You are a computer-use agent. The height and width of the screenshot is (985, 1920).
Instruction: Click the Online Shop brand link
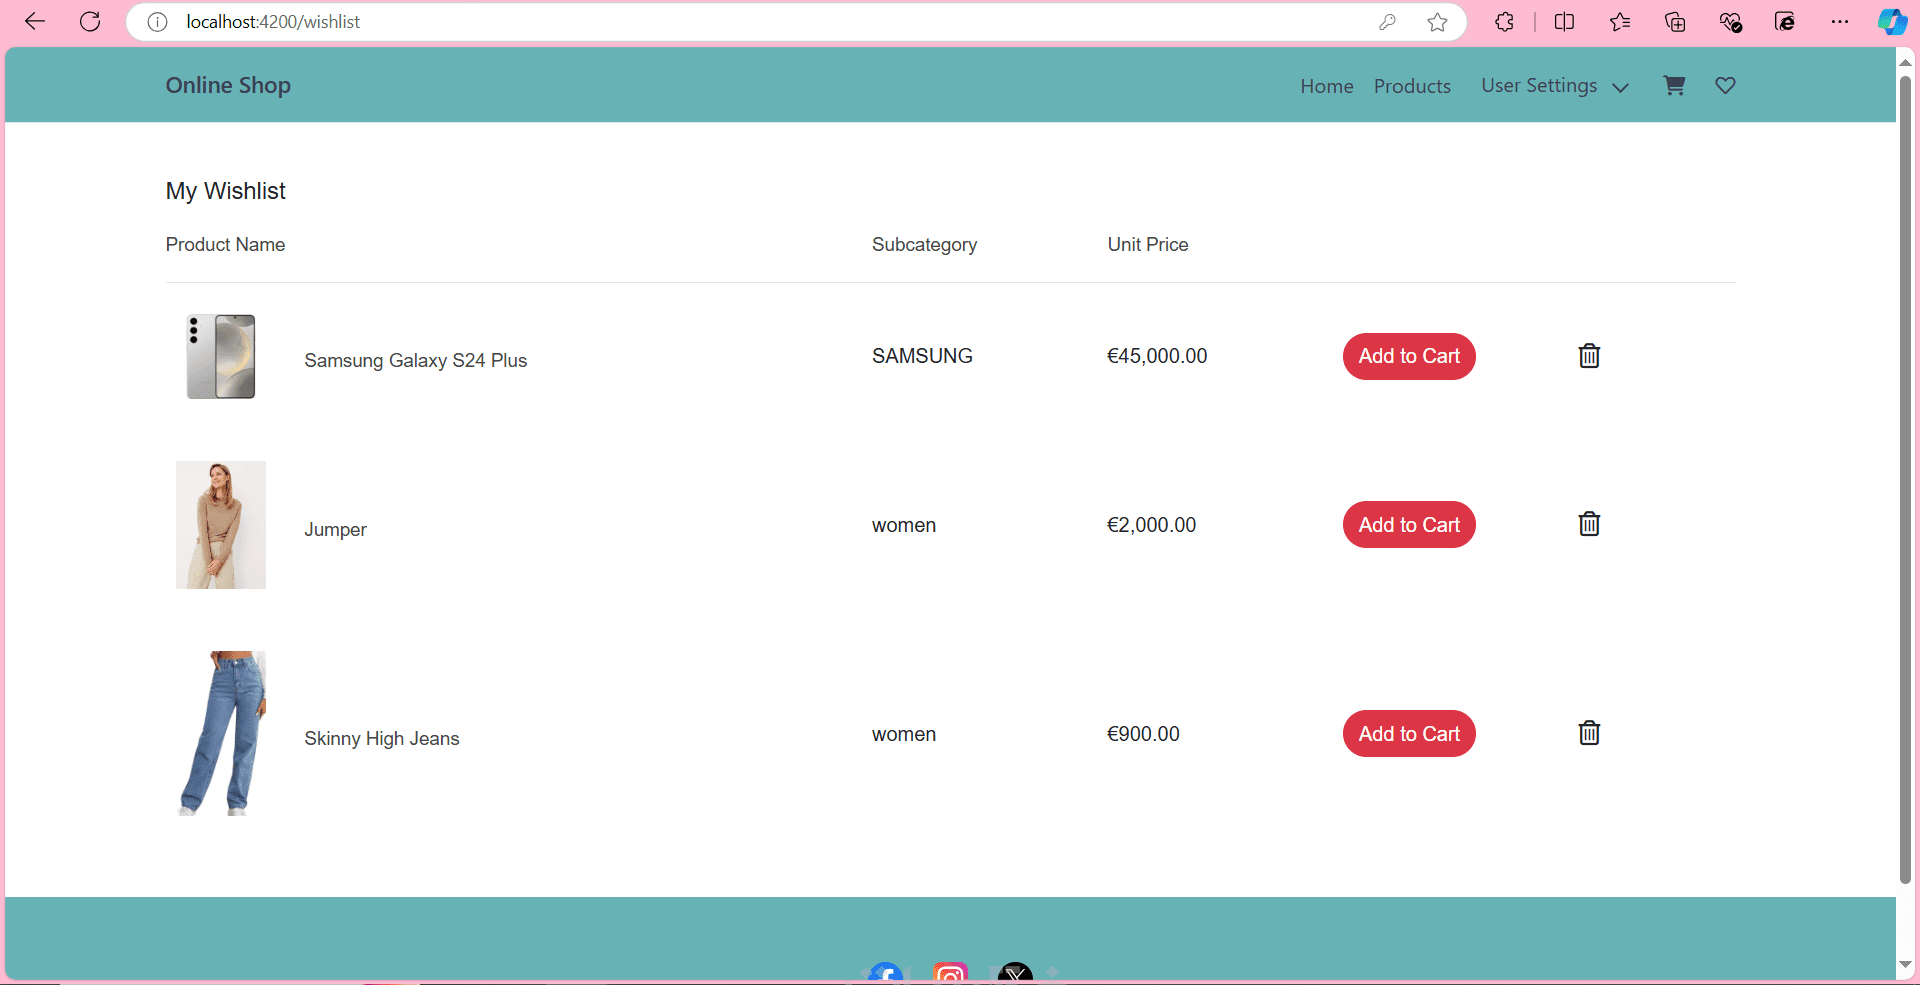coord(228,86)
